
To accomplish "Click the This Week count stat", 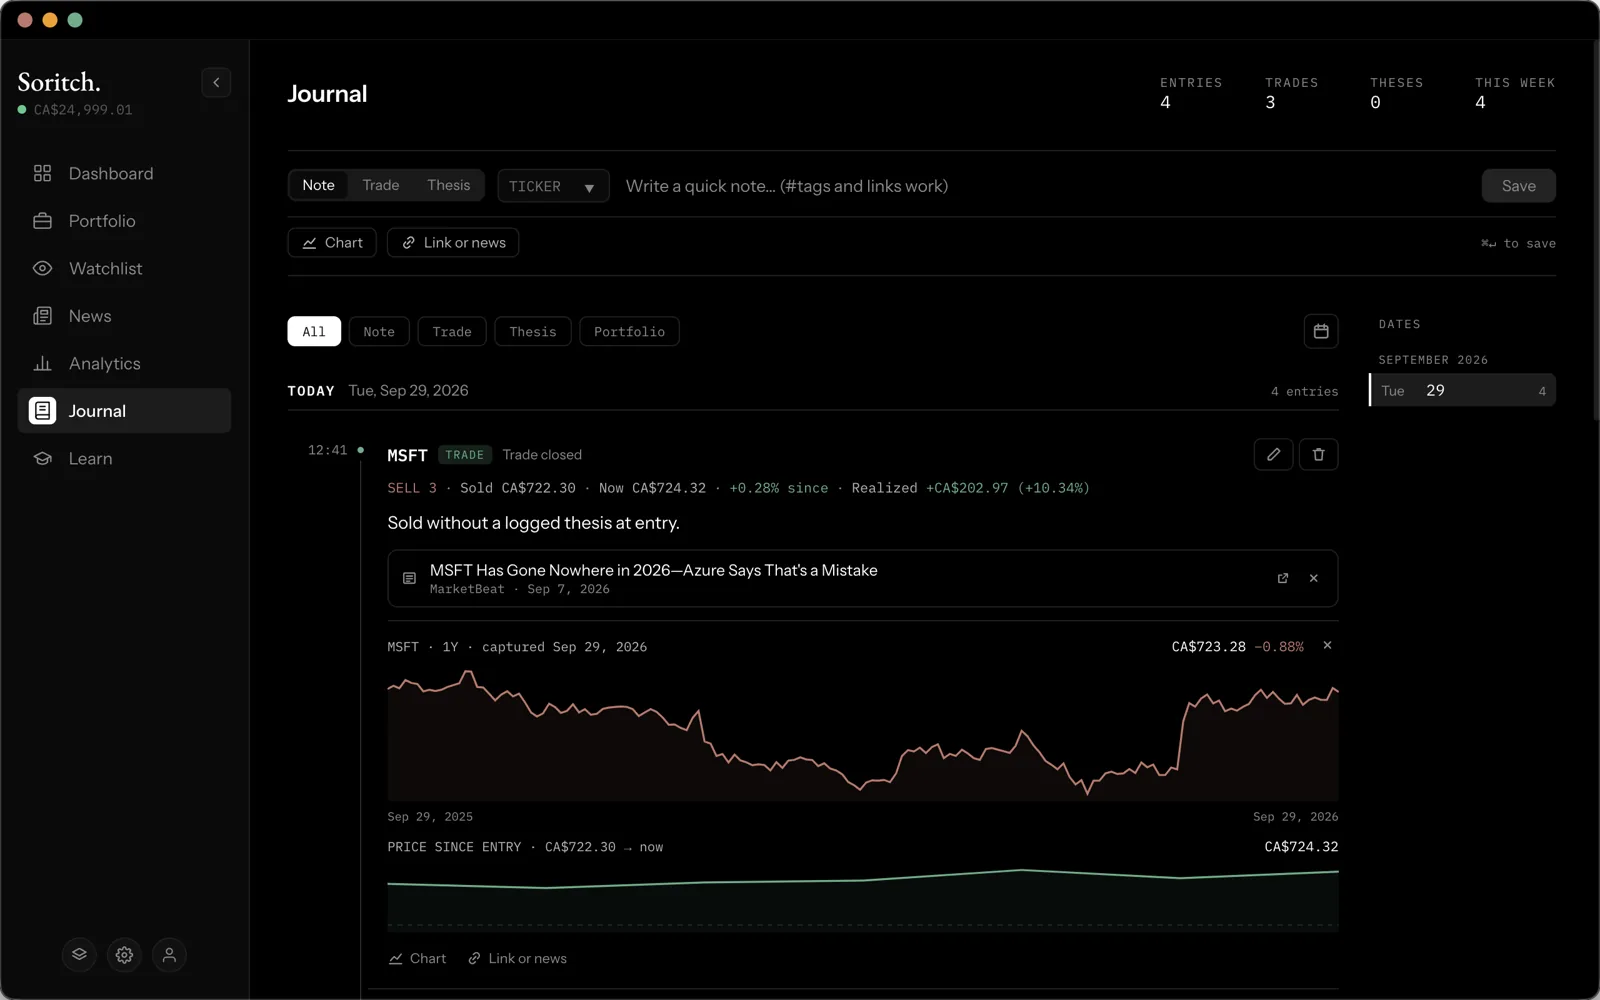I will [1514, 93].
